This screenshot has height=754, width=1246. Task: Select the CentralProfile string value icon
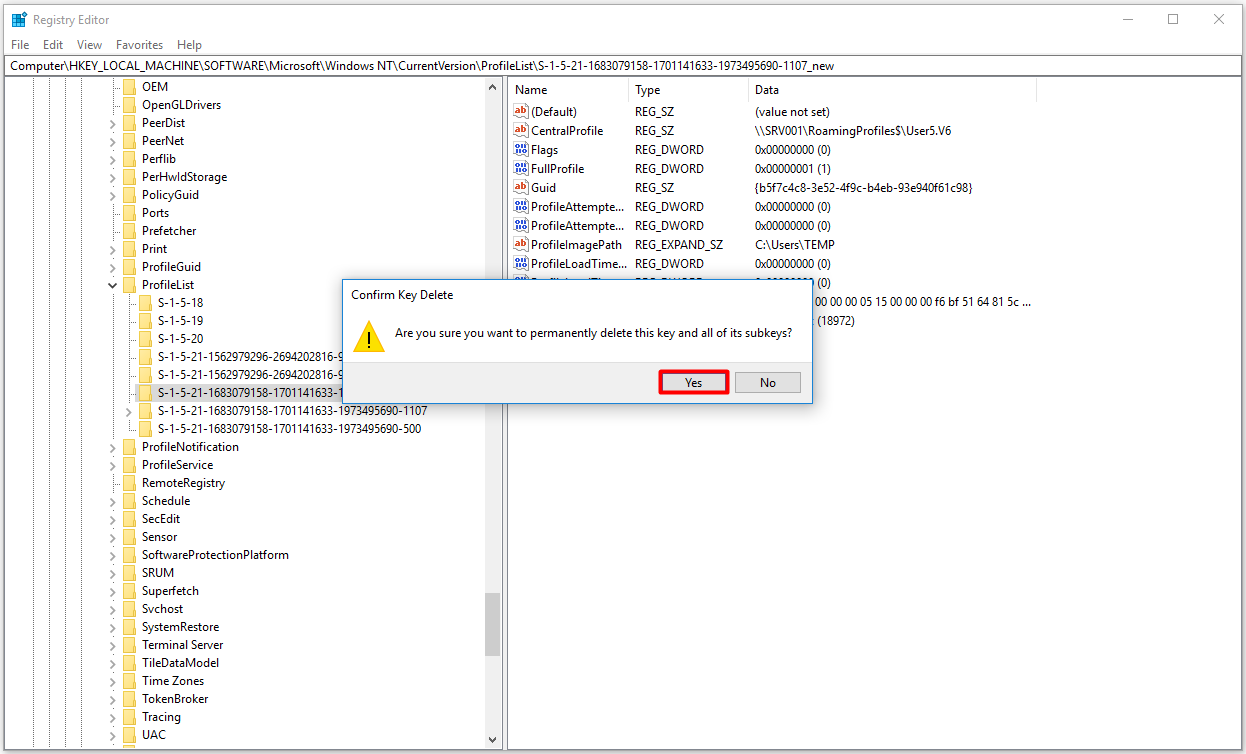(520, 131)
